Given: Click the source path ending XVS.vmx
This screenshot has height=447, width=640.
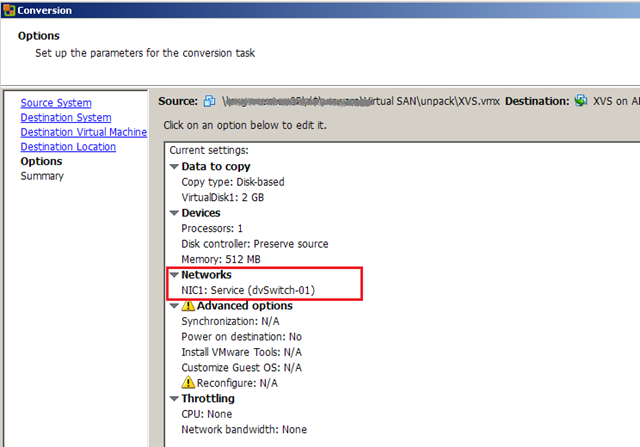Looking at the screenshot, I should pos(361,101).
